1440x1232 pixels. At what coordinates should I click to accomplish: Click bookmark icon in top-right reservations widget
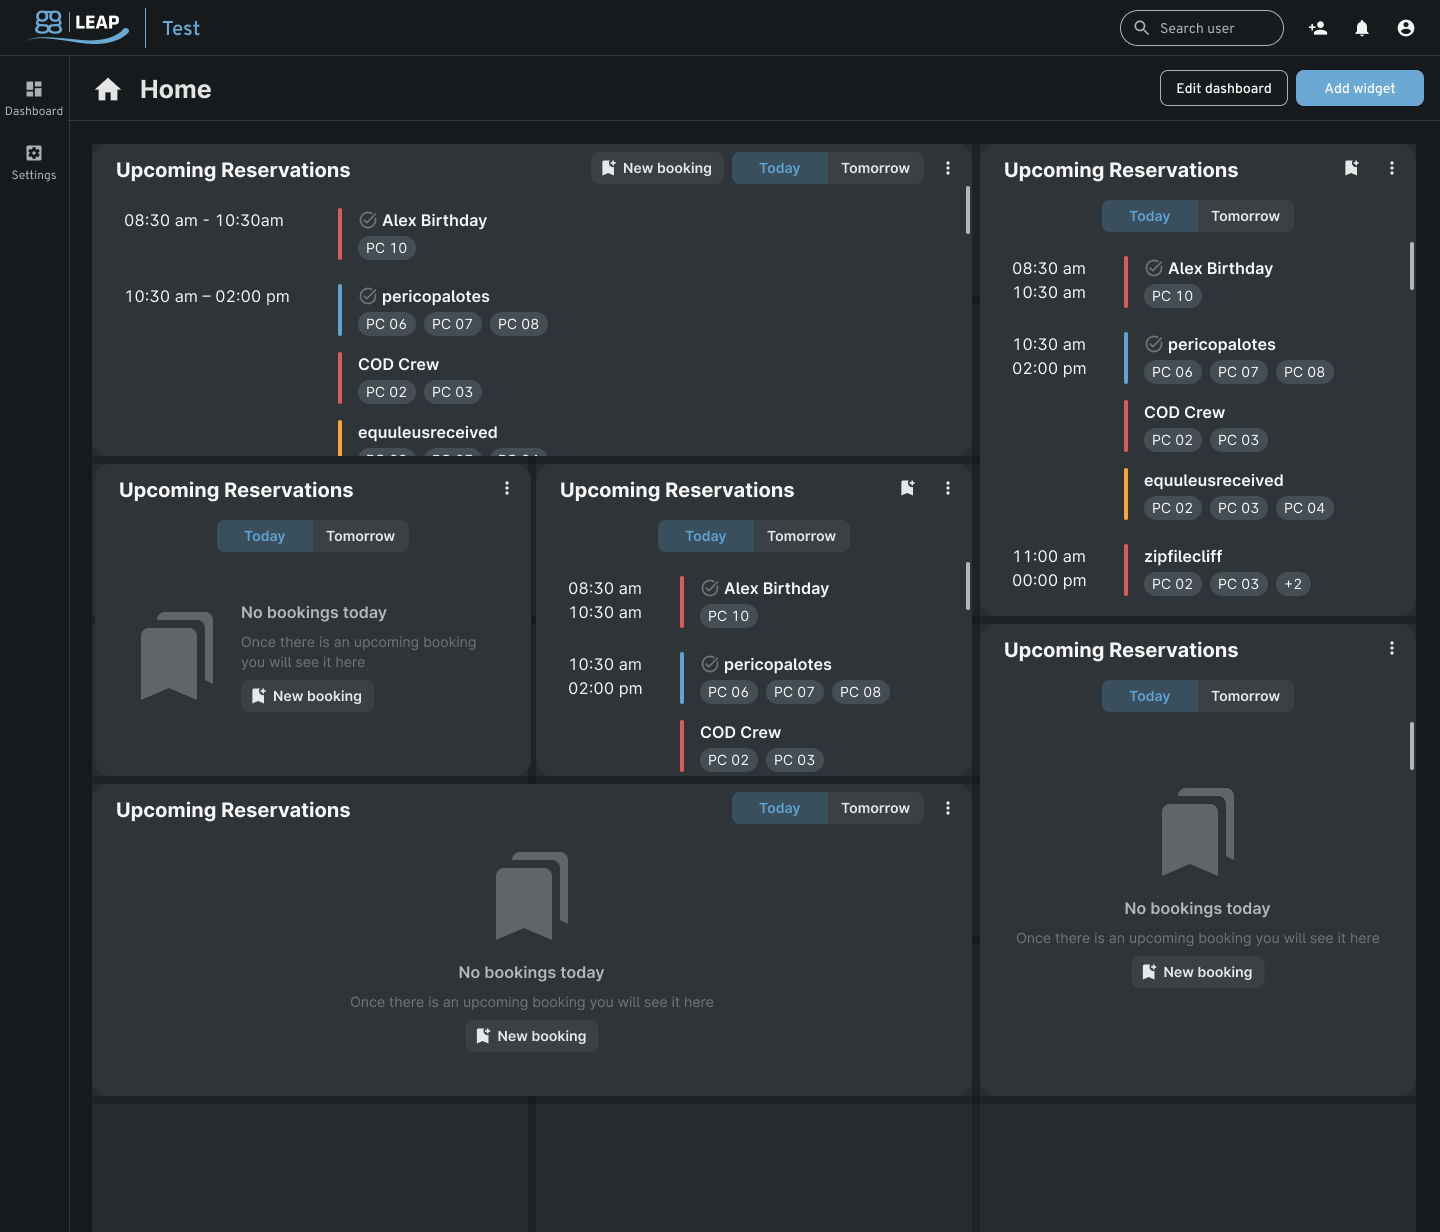click(x=1351, y=168)
